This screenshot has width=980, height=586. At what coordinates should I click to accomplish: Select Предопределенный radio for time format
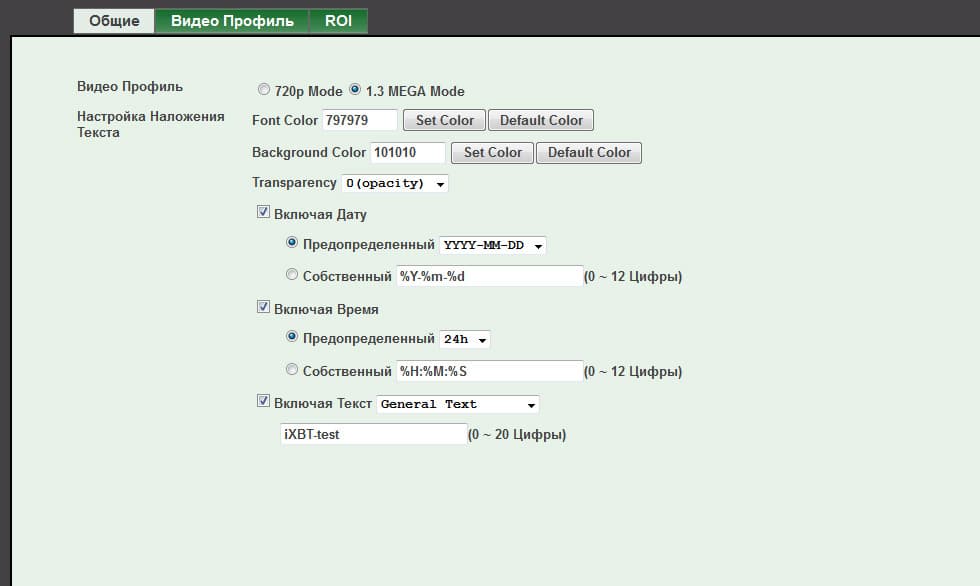(292, 337)
